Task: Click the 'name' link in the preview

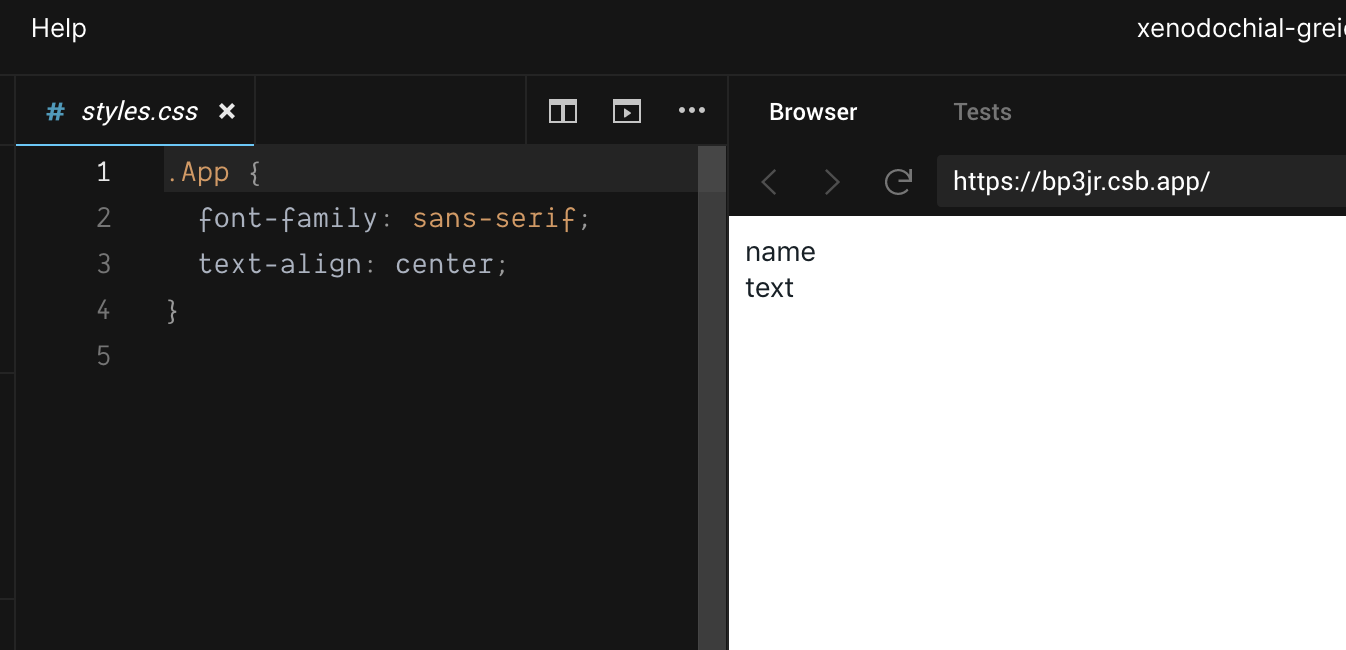Action: (x=779, y=252)
